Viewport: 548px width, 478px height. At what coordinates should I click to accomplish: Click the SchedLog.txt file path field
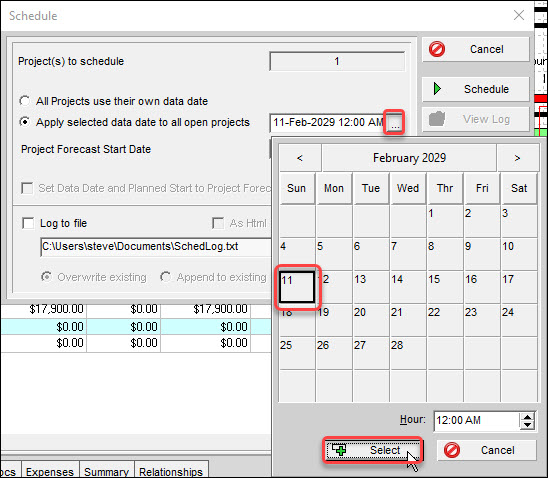click(x=156, y=247)
